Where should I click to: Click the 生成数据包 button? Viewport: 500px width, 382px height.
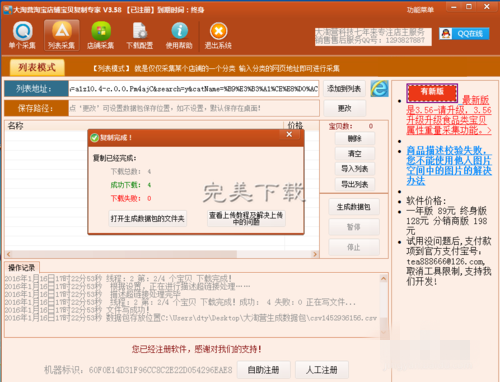pyautogui.click(x=354, y=207)
